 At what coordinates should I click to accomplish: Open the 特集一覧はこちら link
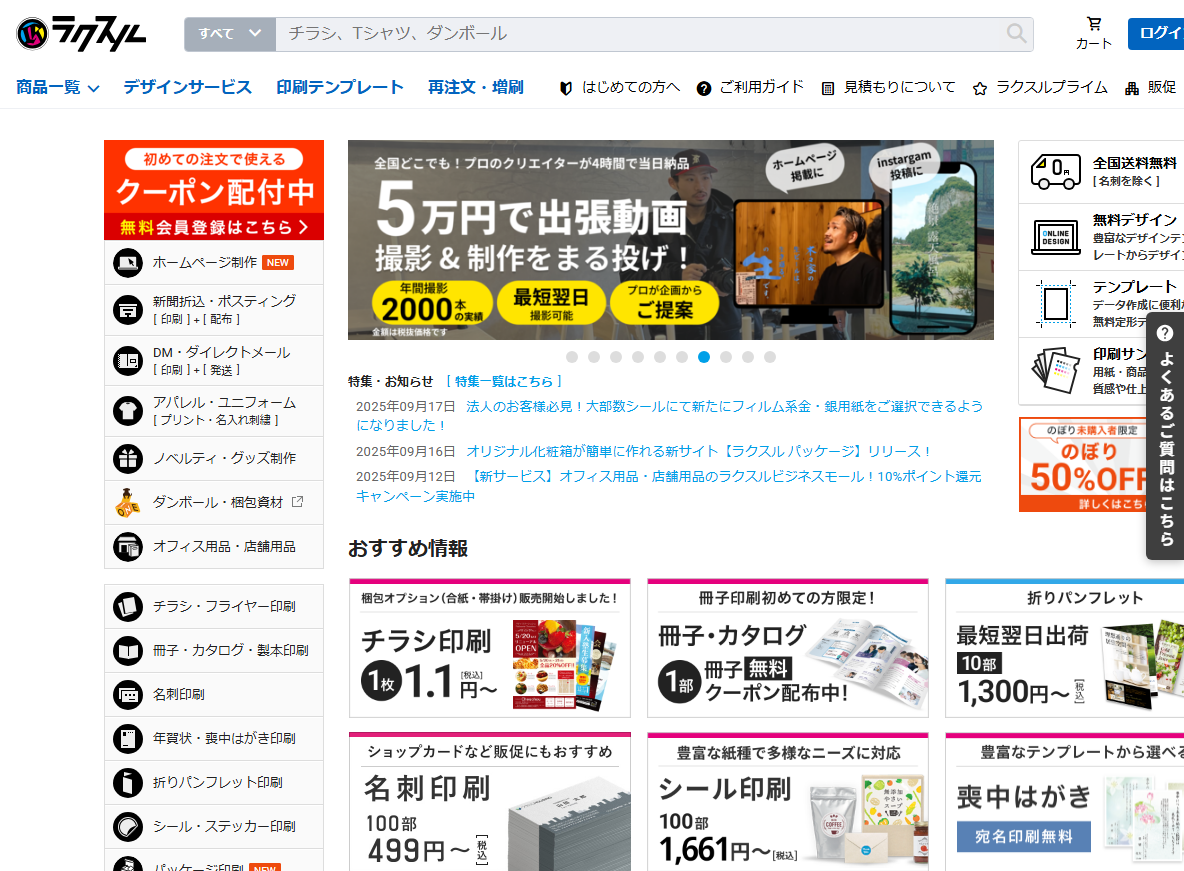[504, 381]
